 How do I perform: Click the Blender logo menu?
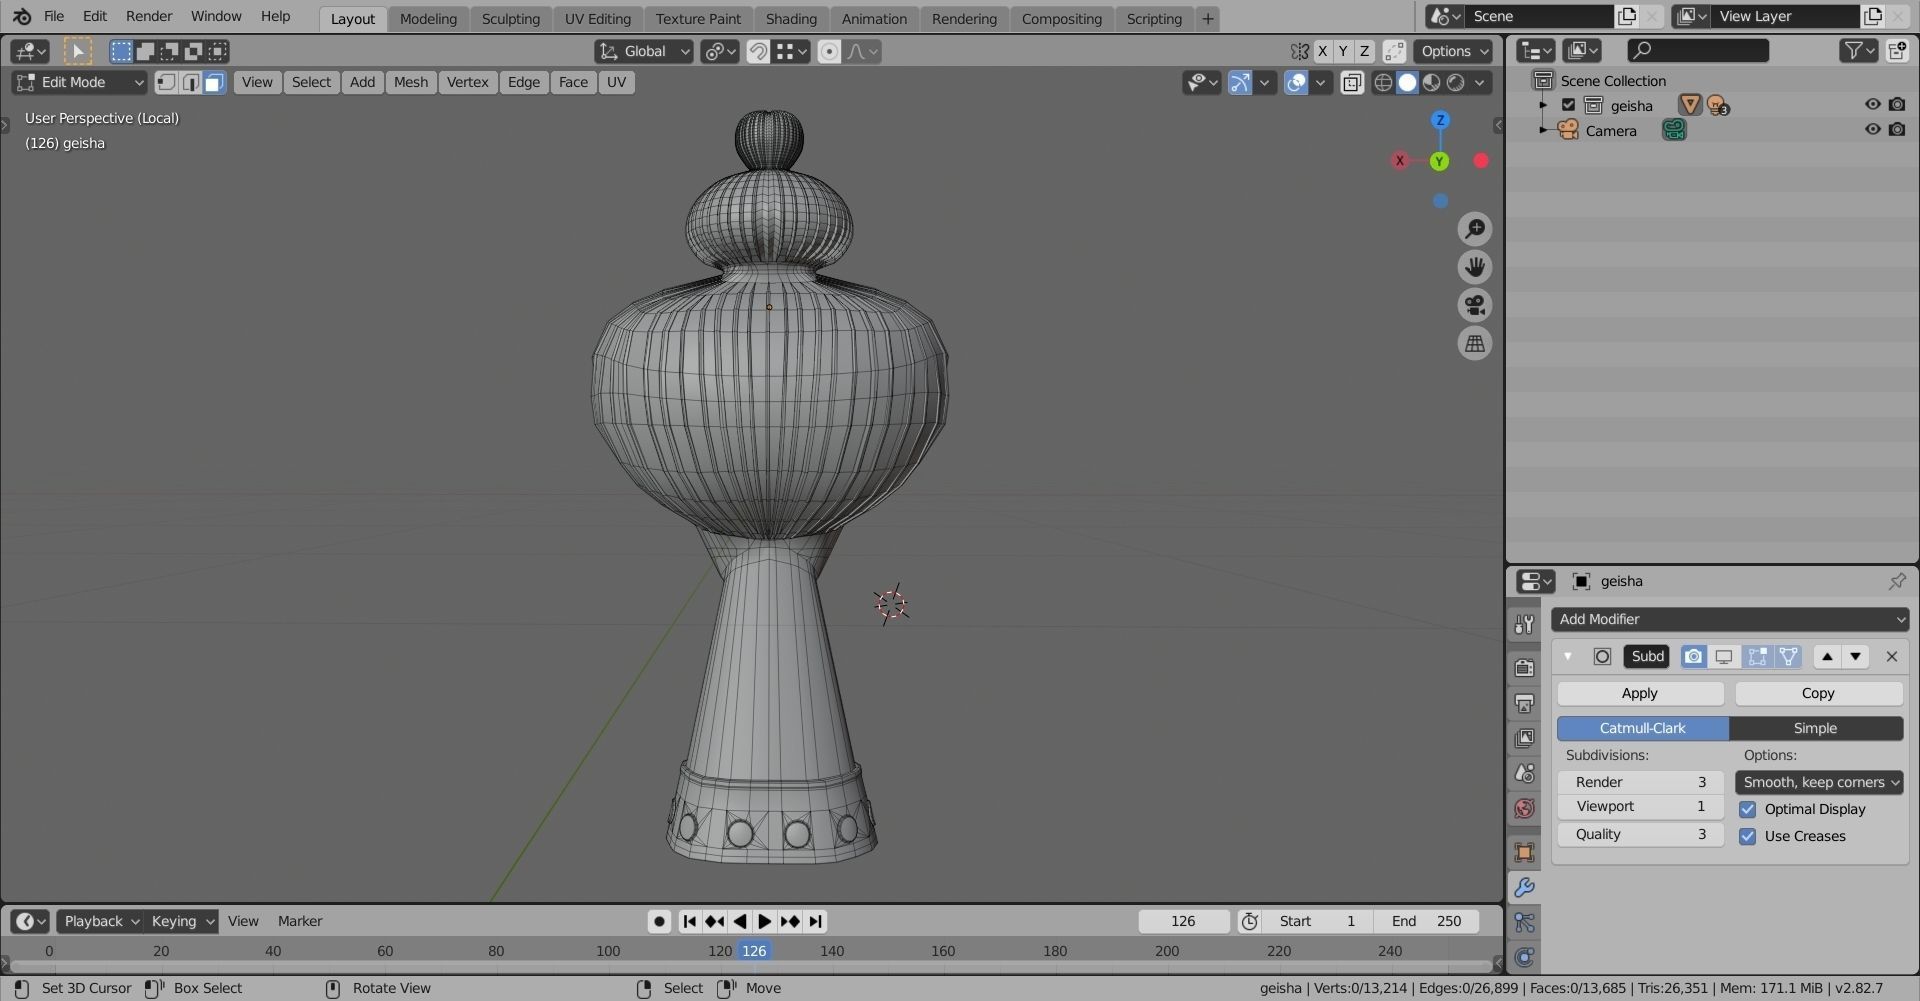pos(21,17)
